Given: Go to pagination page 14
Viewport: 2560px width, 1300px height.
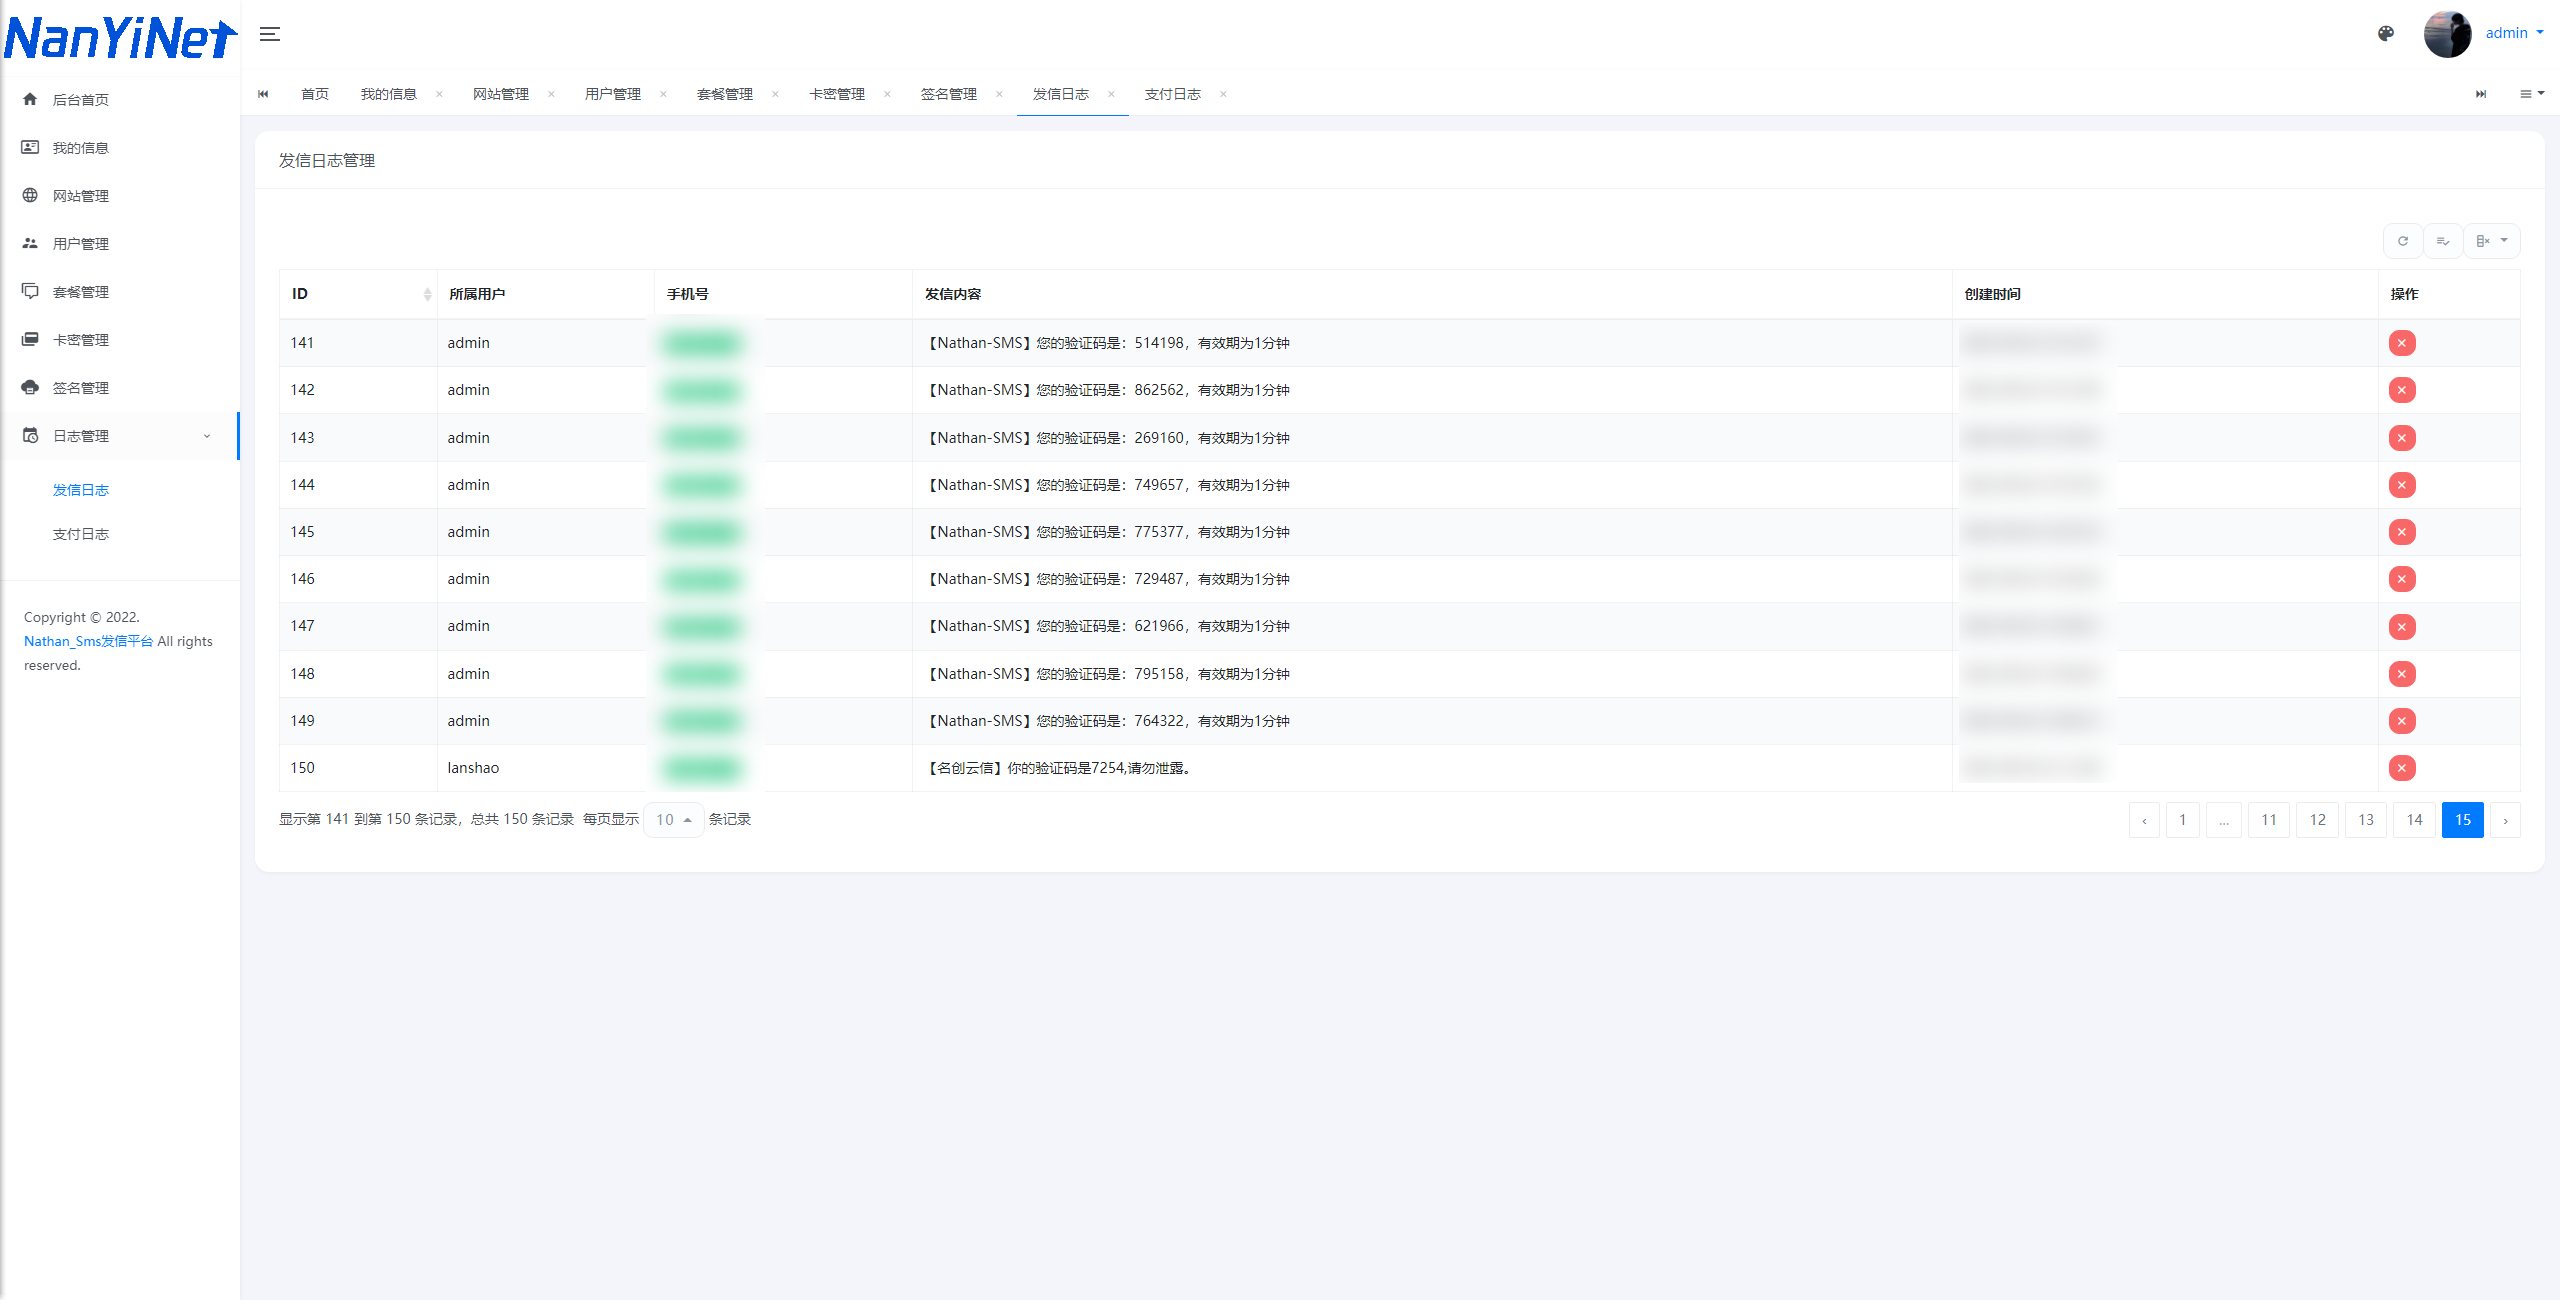Looking at the screenshot, I should pos(2414,820).
